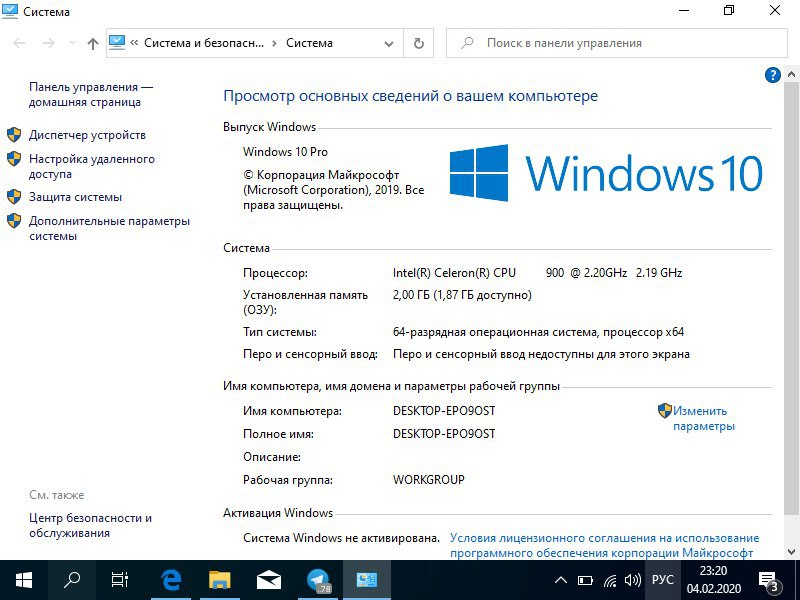Click 'WORKGROUP' value text
The height and width of the screenshot is (600, 800).
429,480
